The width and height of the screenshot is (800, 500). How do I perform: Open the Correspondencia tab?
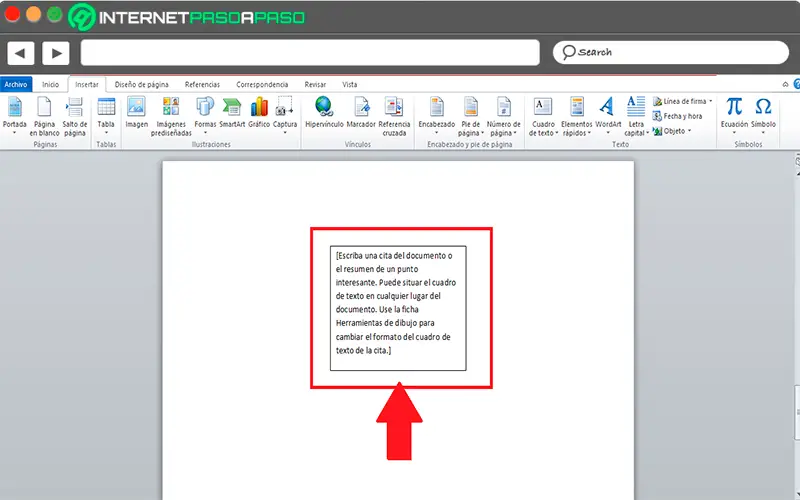pos(262,84)
